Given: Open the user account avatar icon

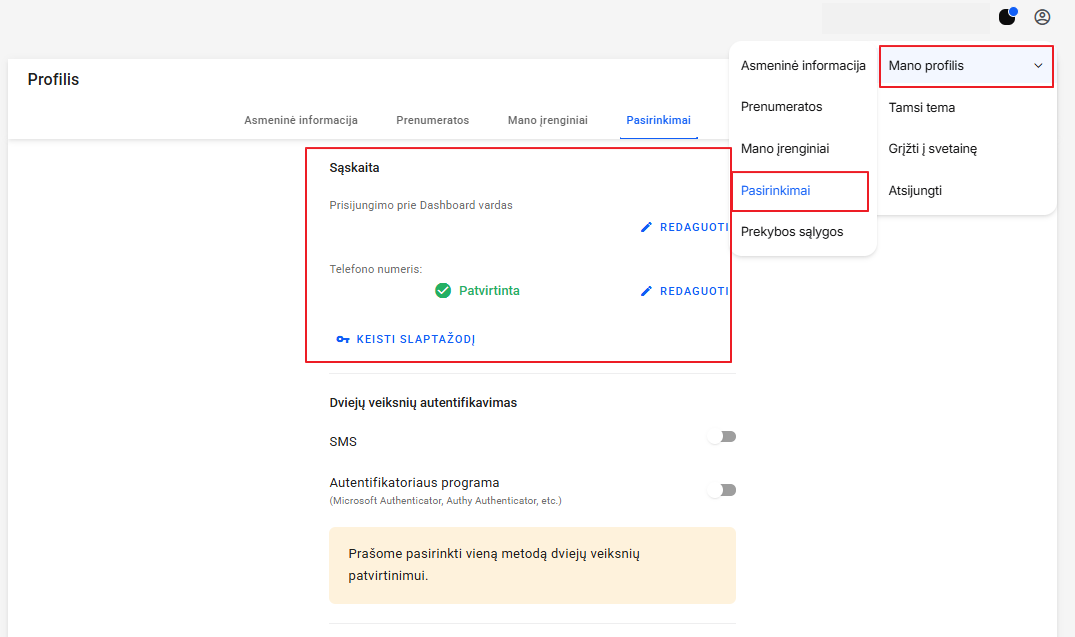Looking at the screenshot, I should (x=1042, y=17).
